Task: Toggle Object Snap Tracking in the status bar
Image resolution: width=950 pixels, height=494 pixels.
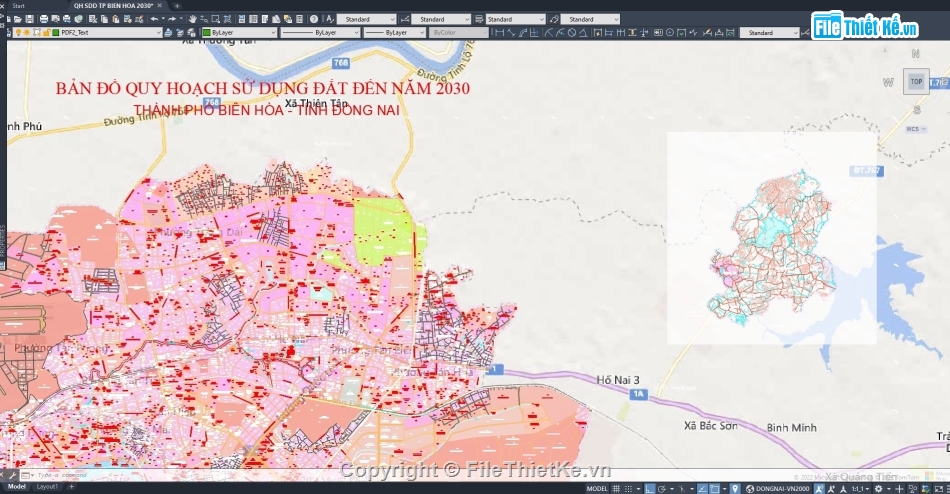Action: point(703,489)
